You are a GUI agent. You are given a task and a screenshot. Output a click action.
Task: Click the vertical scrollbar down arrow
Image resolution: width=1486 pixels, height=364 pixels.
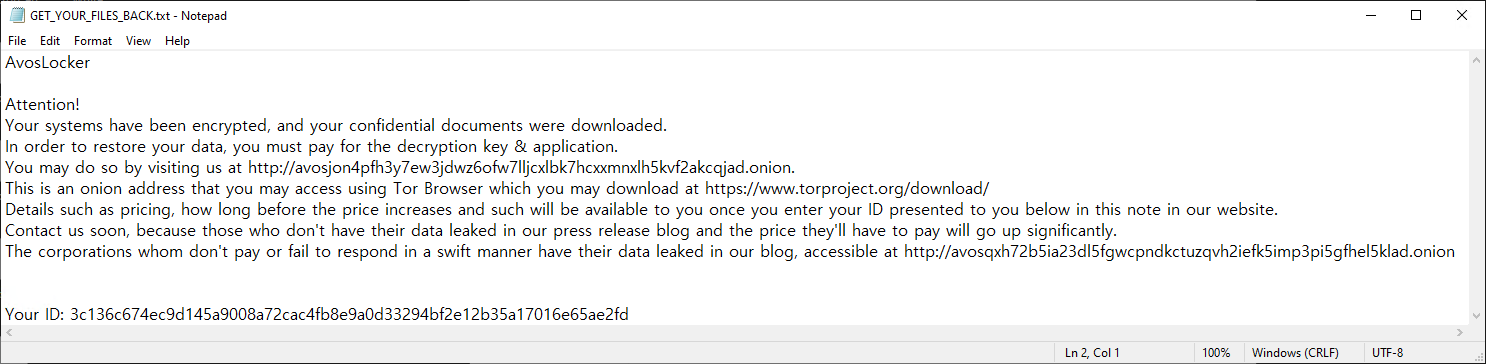click(1476, 315)
